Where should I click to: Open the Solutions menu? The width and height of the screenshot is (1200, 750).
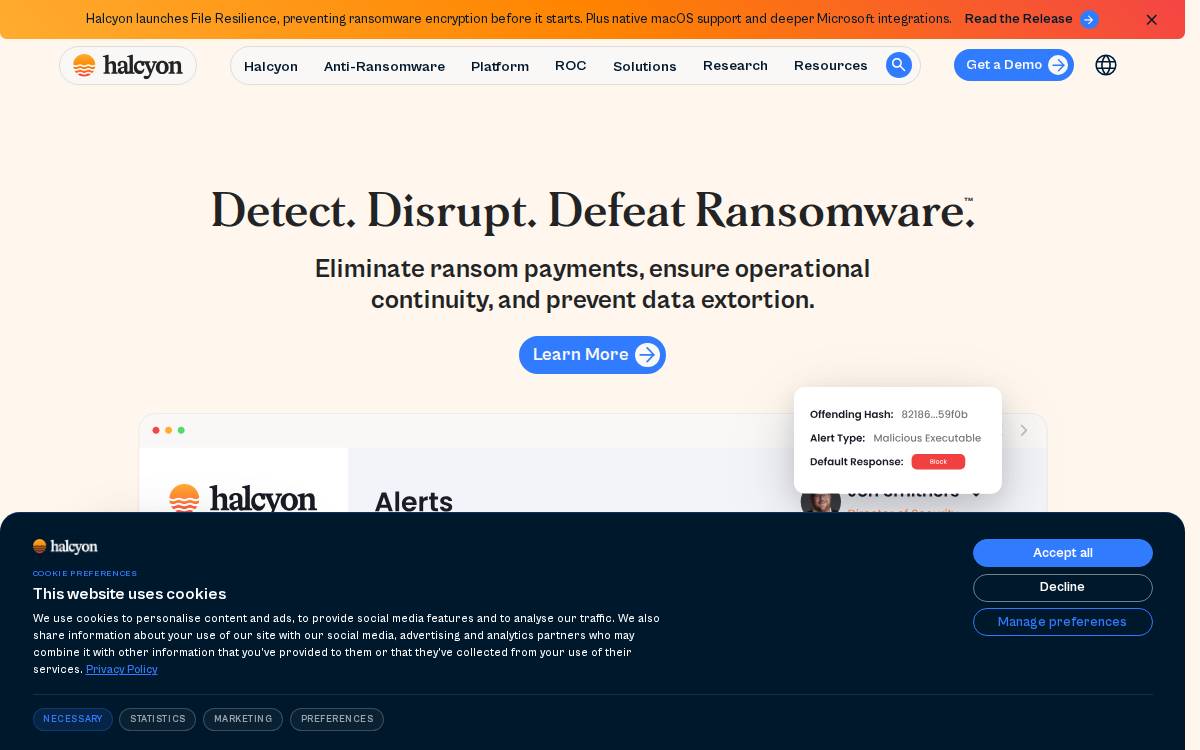click(645, 66)
